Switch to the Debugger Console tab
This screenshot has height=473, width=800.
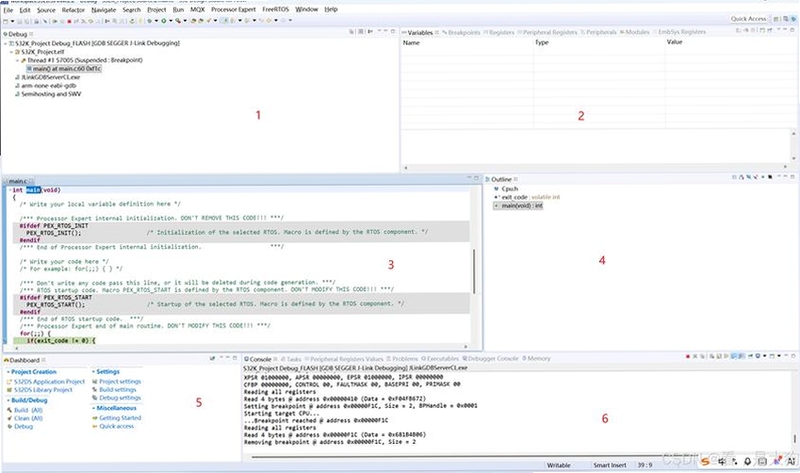pos(490,359)
